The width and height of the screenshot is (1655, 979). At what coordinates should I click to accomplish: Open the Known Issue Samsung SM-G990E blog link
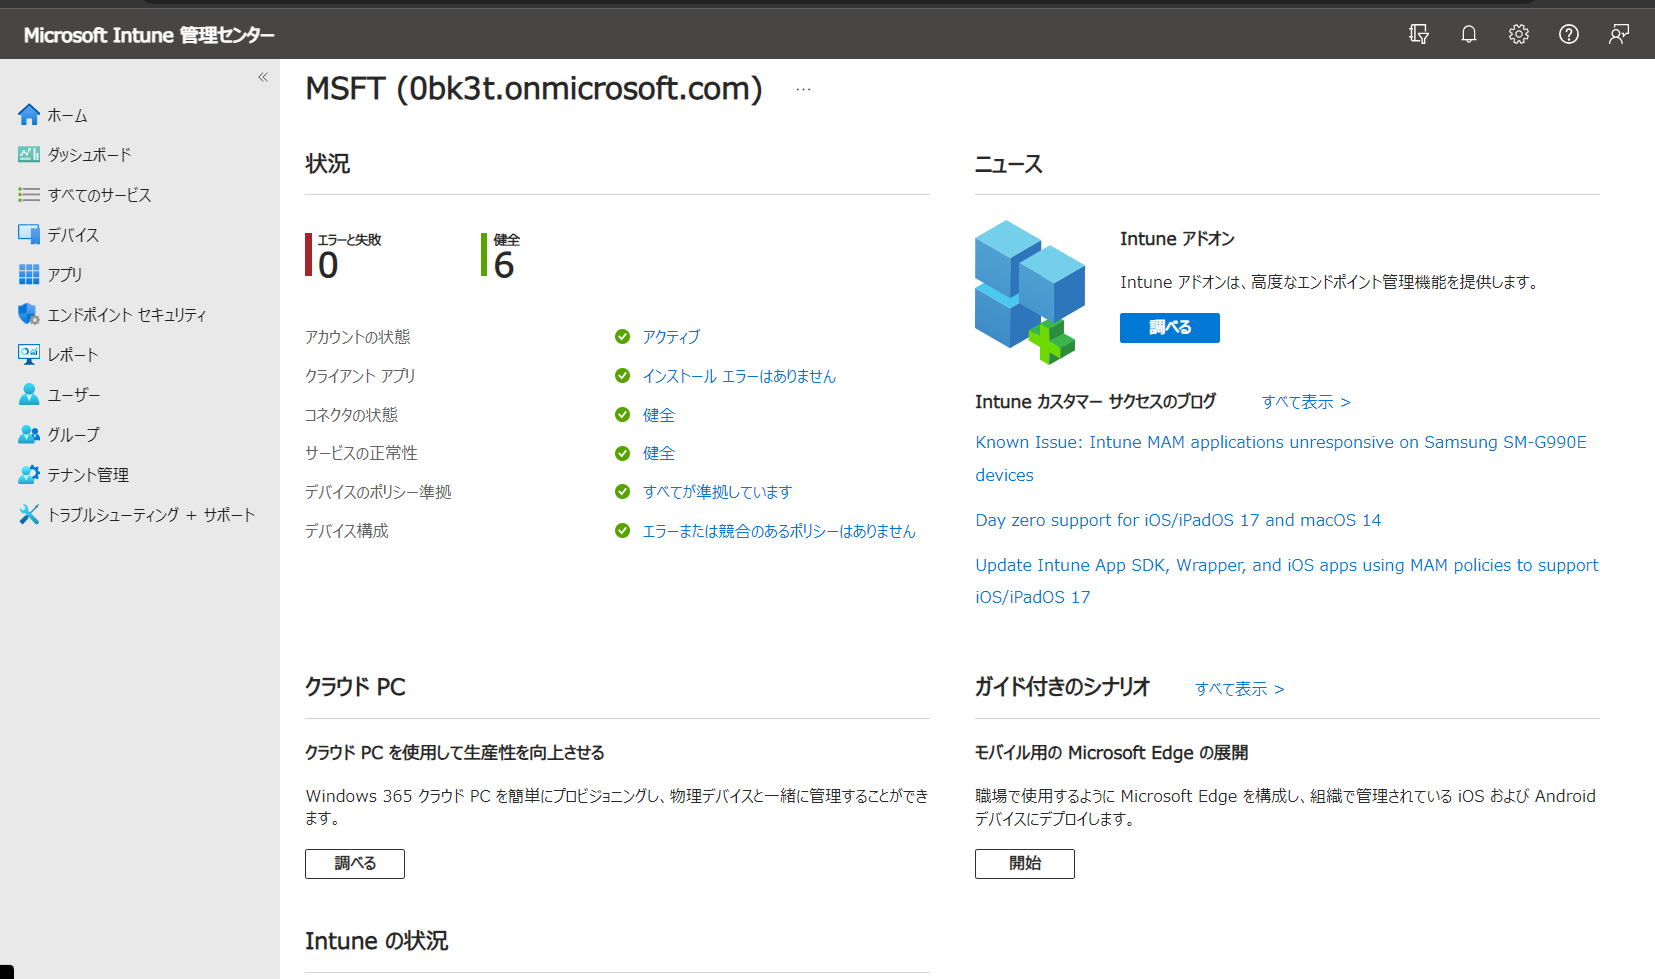click(1281, 458)
